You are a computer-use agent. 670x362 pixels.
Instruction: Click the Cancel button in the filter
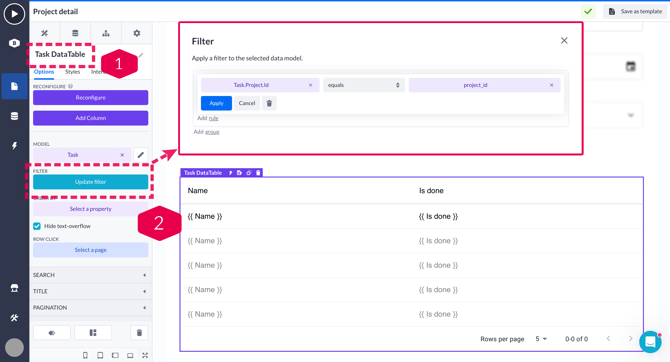[247, 103]
